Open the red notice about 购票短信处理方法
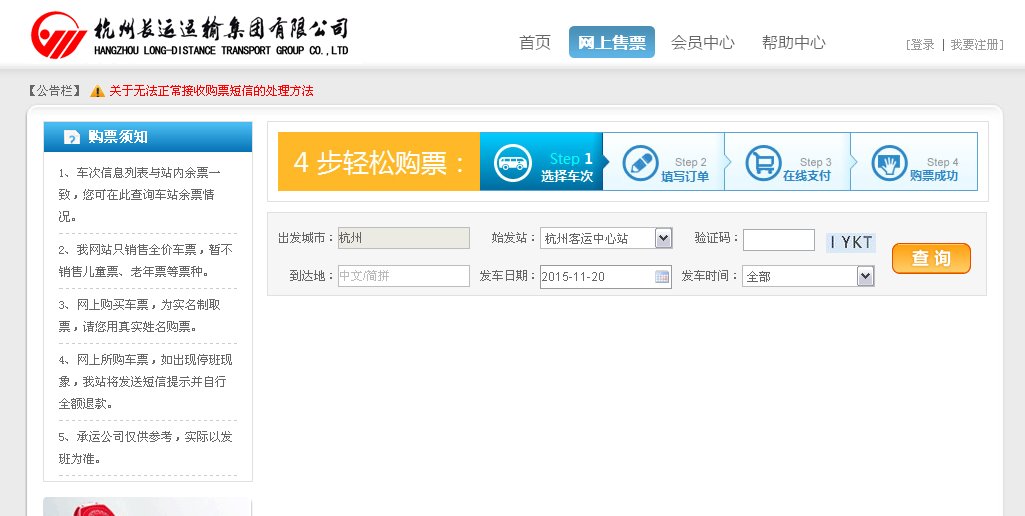The image size is (1025, 516). 211,91
